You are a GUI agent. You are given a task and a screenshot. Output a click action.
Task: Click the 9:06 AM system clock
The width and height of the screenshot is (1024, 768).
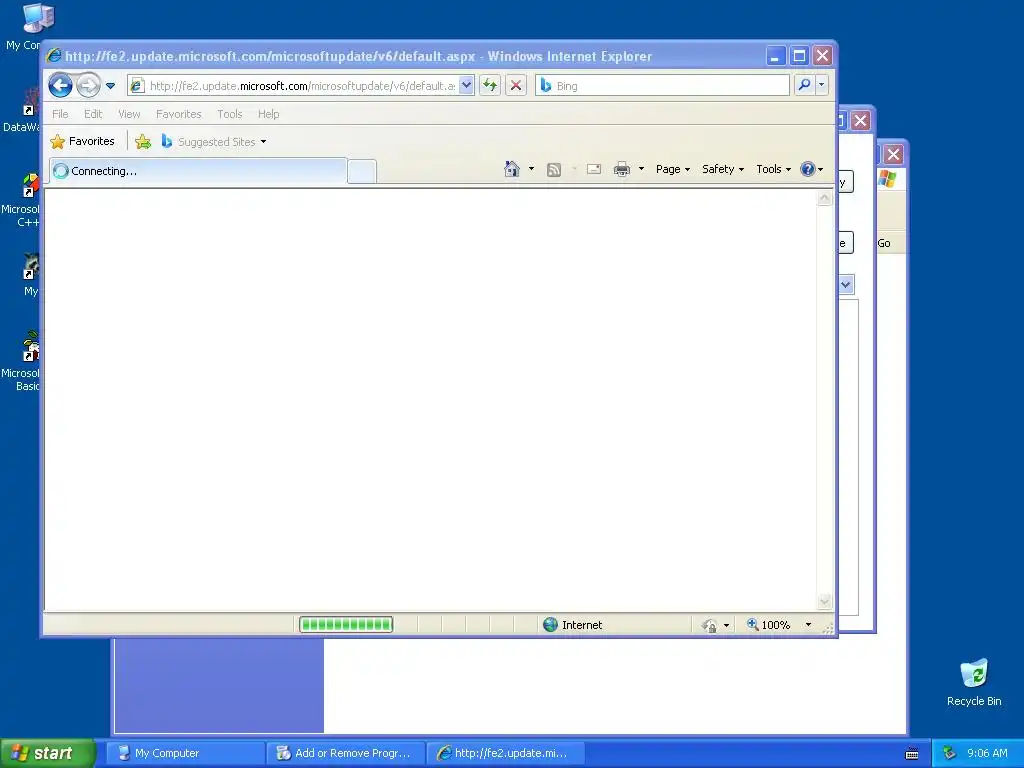[987, 753]
